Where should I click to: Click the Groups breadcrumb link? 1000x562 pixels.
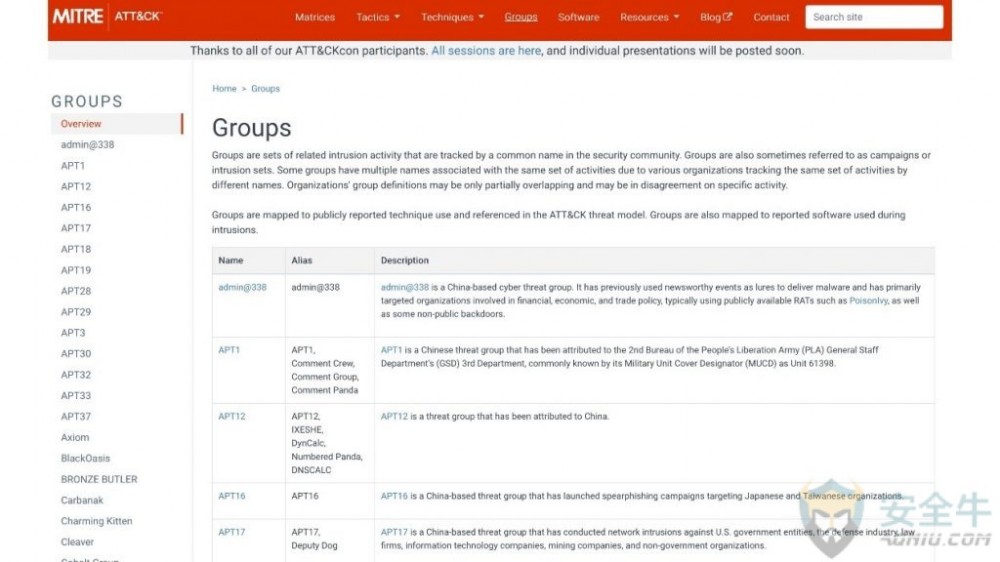pos(265,89)
